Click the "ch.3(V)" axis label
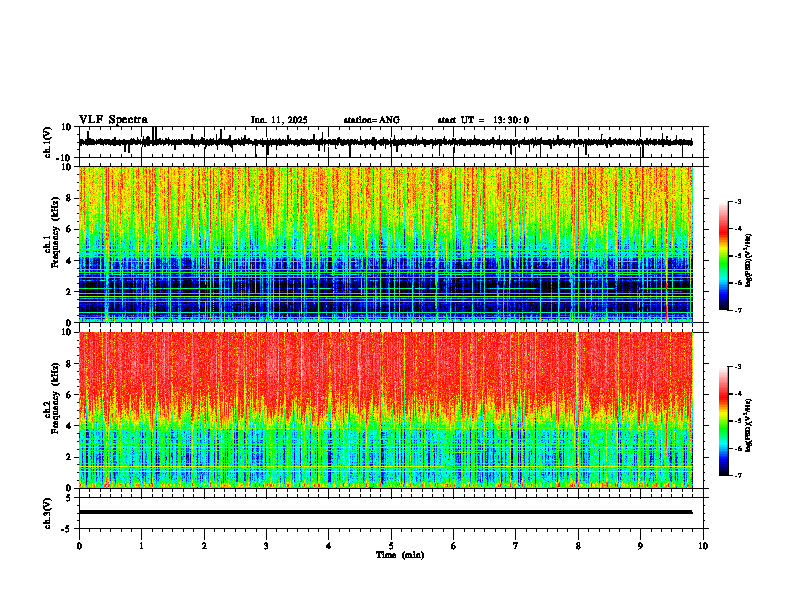Image resolution: width=792 pixels, height=612 pixels. pos(48,513)
